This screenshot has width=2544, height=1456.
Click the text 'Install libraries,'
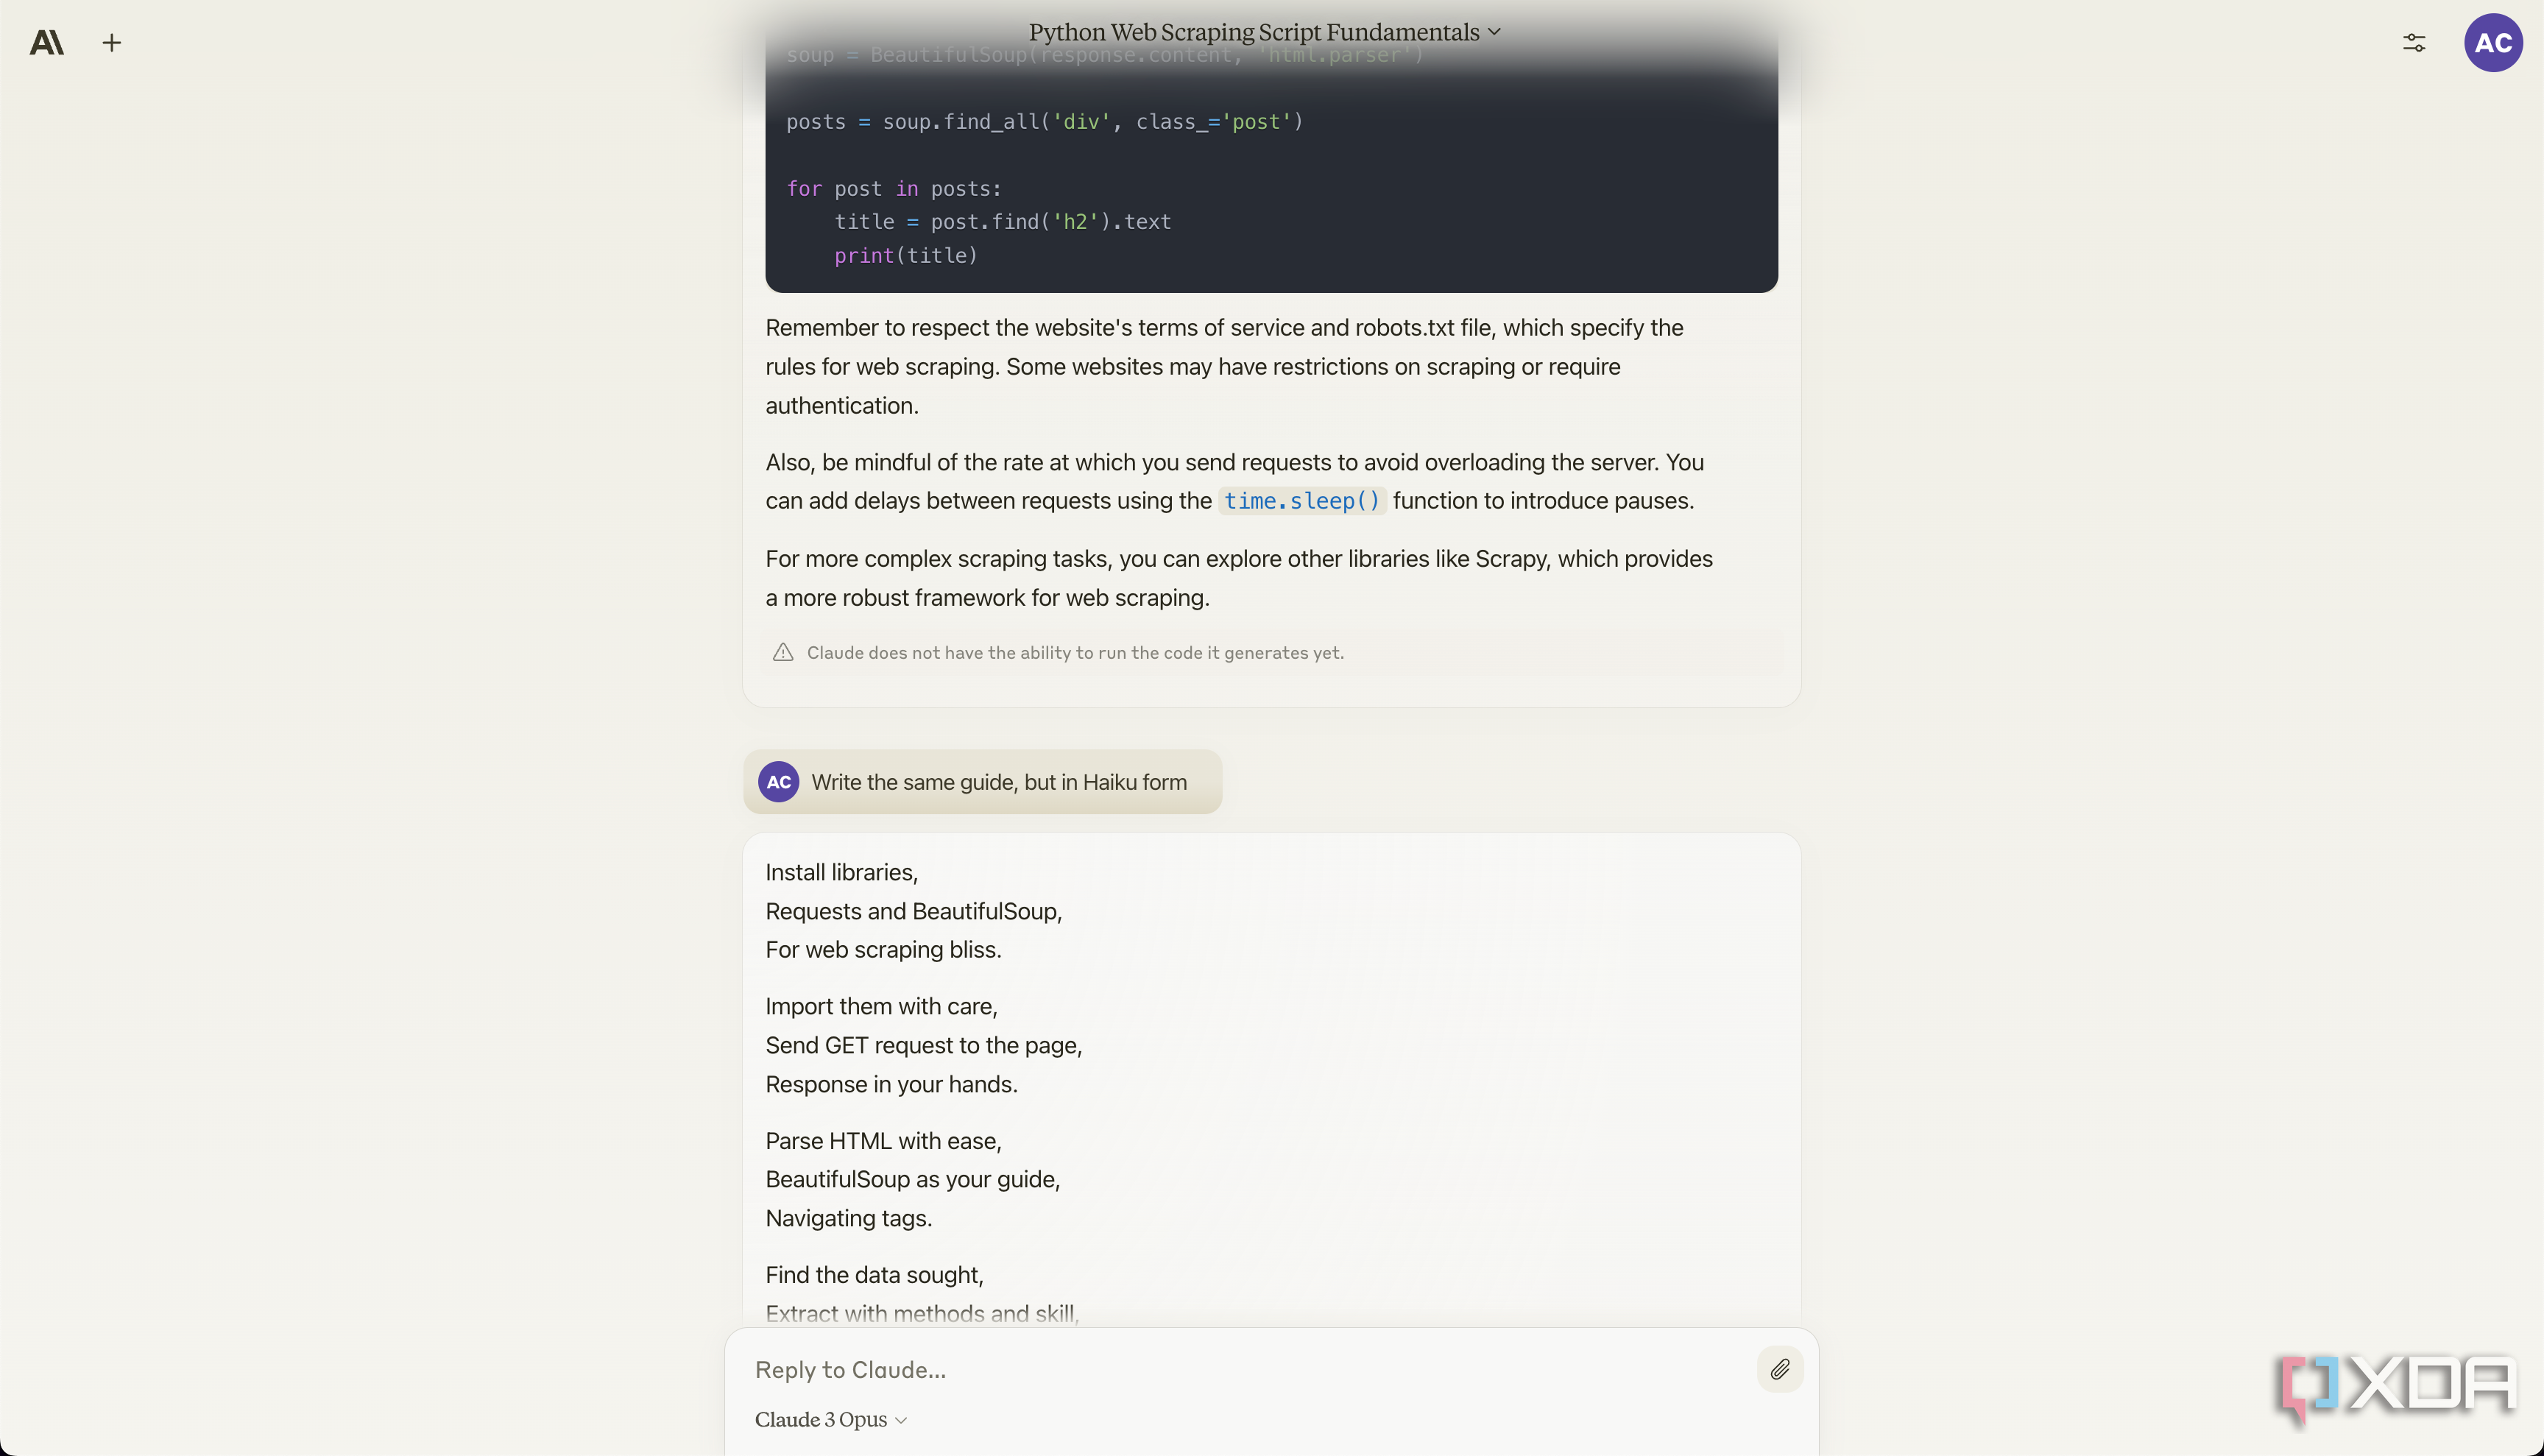coord(842,872)
